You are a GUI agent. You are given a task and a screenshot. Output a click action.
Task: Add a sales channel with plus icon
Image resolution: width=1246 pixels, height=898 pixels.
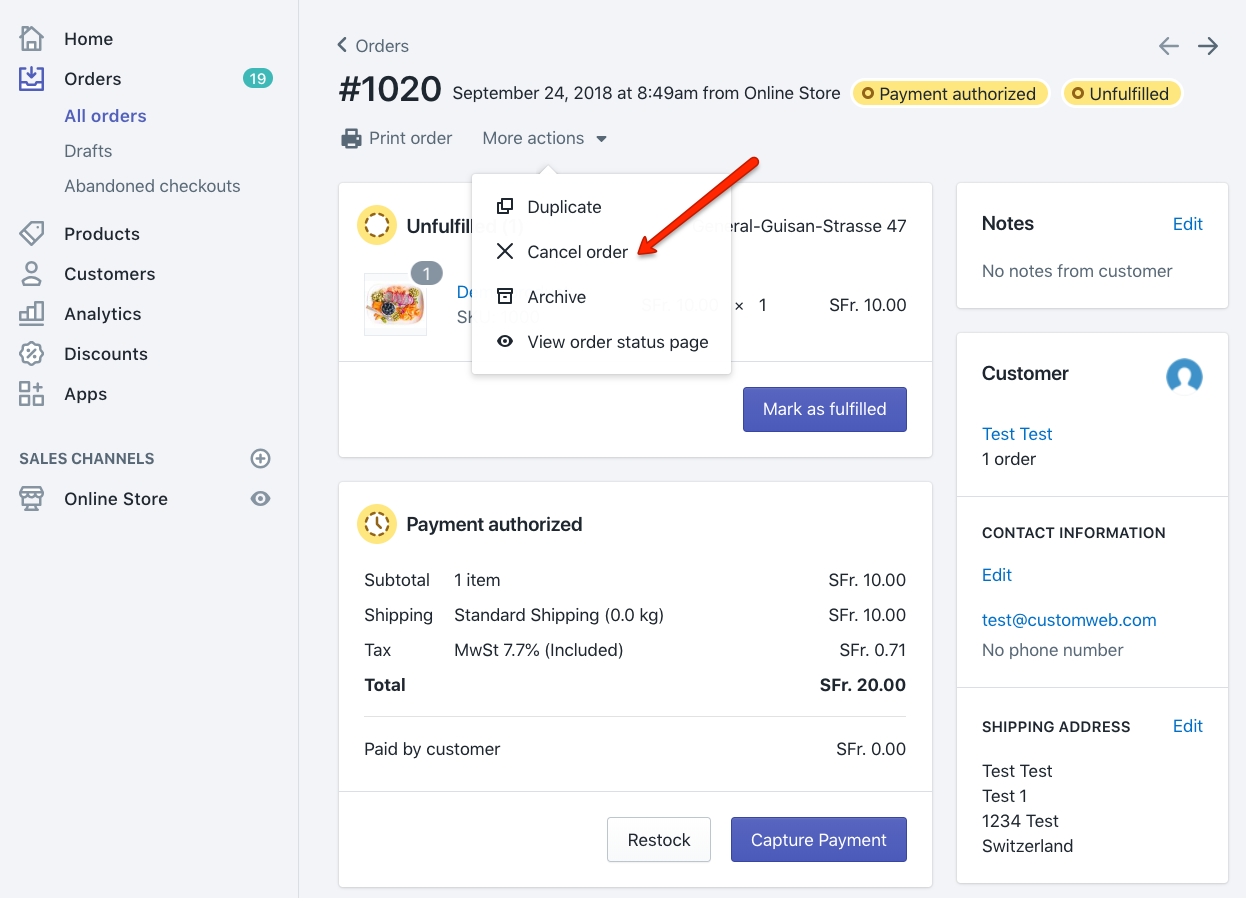(x=260, y=459)
